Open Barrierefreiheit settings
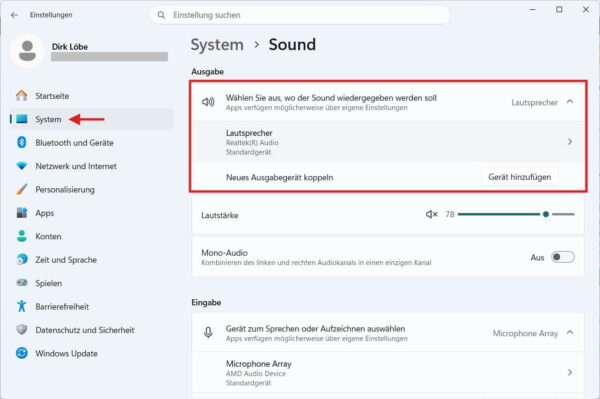Viewport: 600px width, 399px height. (91, 306)
